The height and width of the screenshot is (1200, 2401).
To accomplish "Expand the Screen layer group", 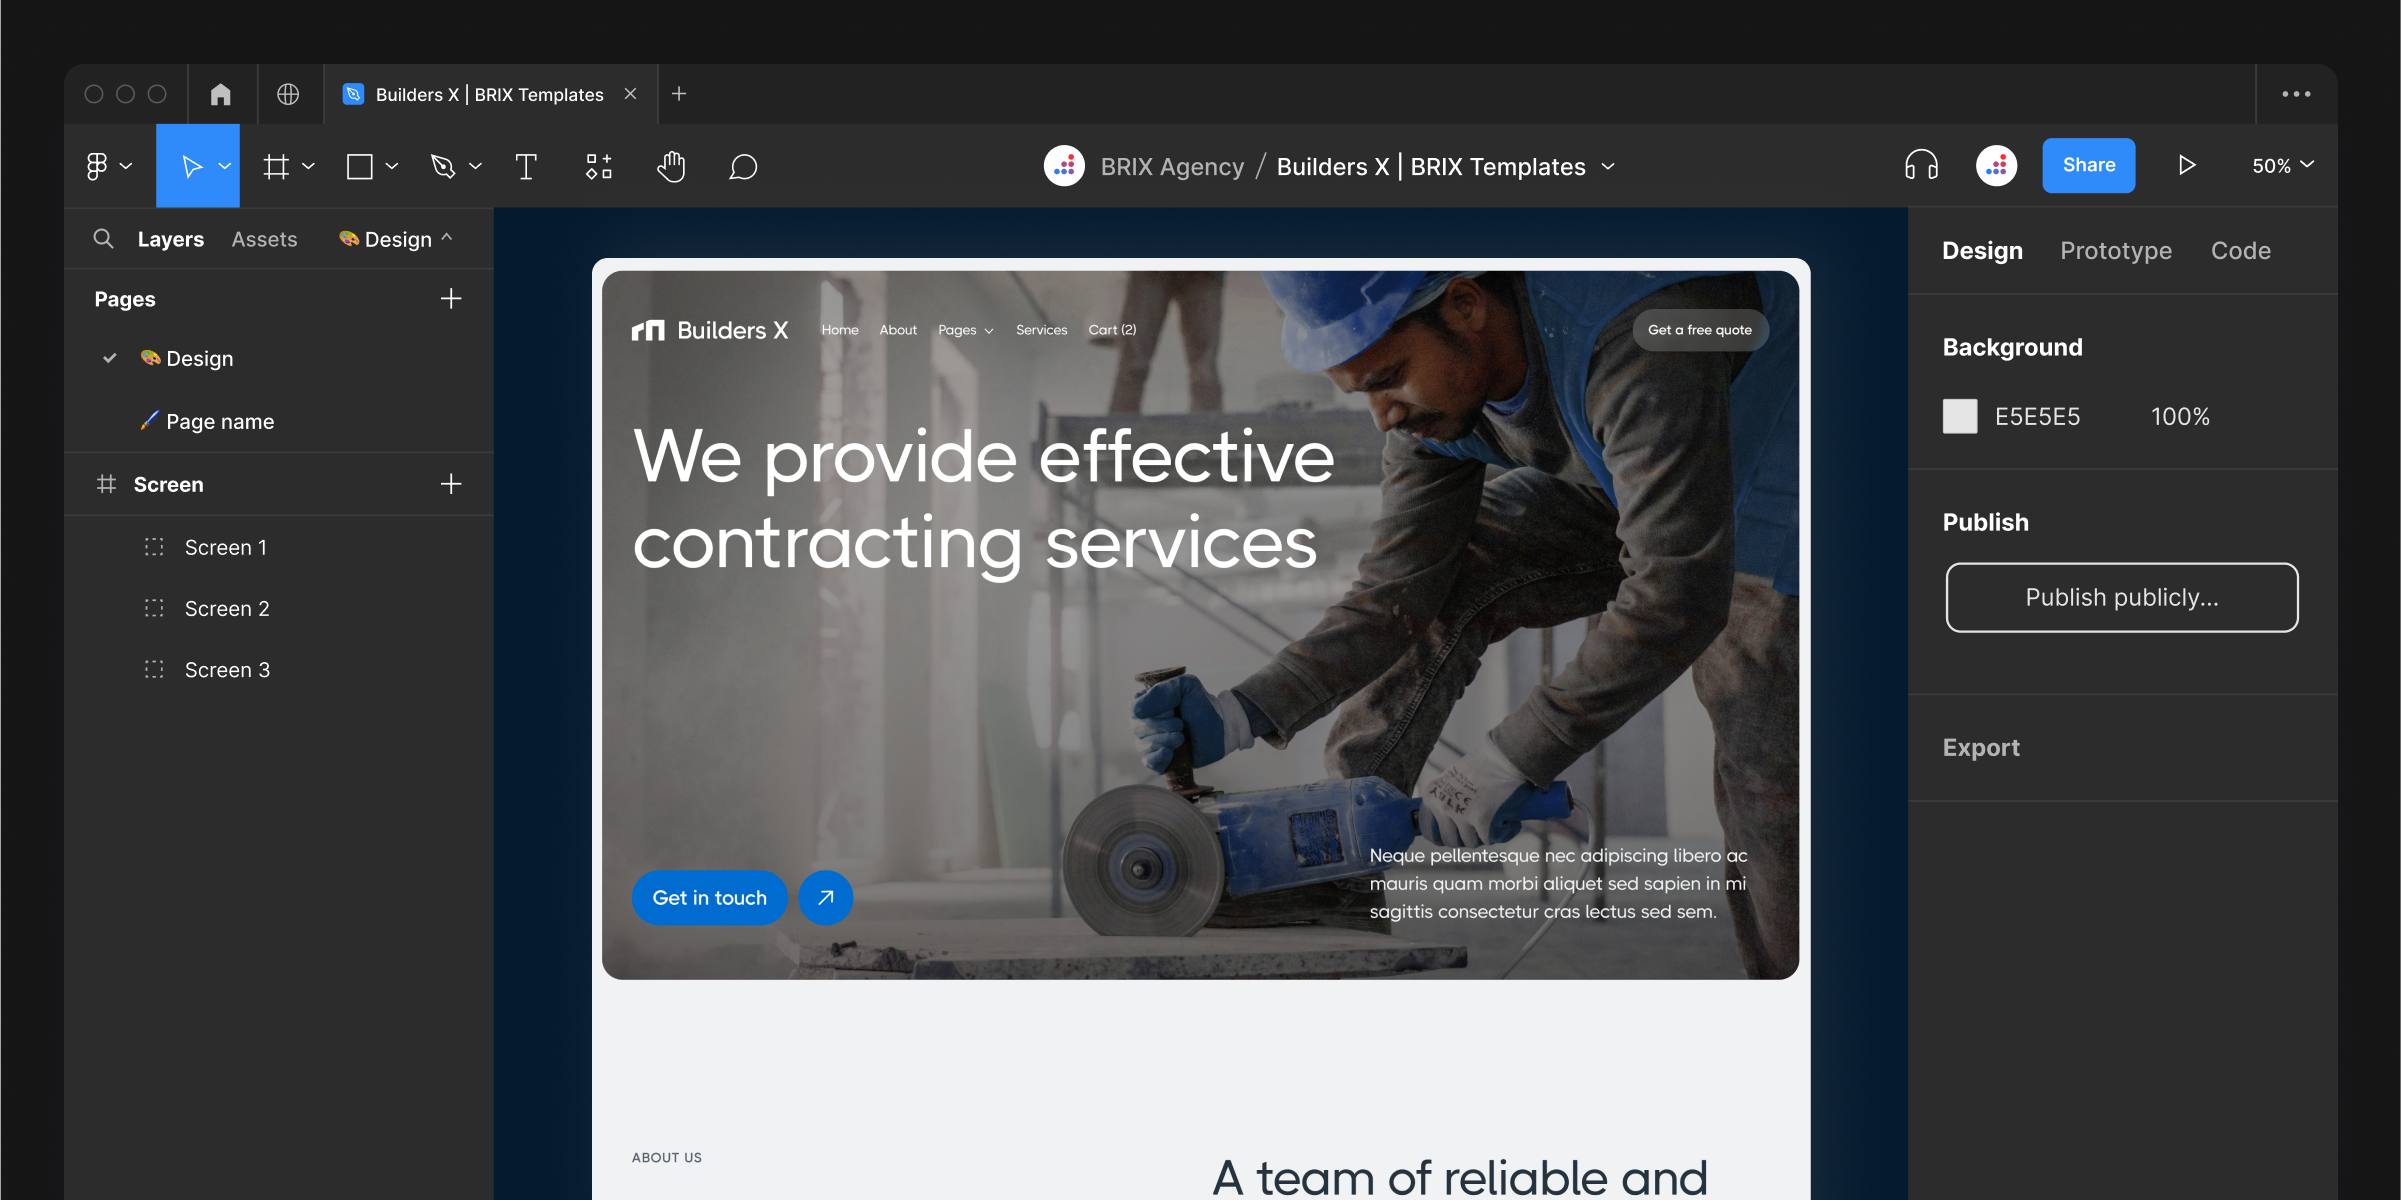I will tap(106, 484).
